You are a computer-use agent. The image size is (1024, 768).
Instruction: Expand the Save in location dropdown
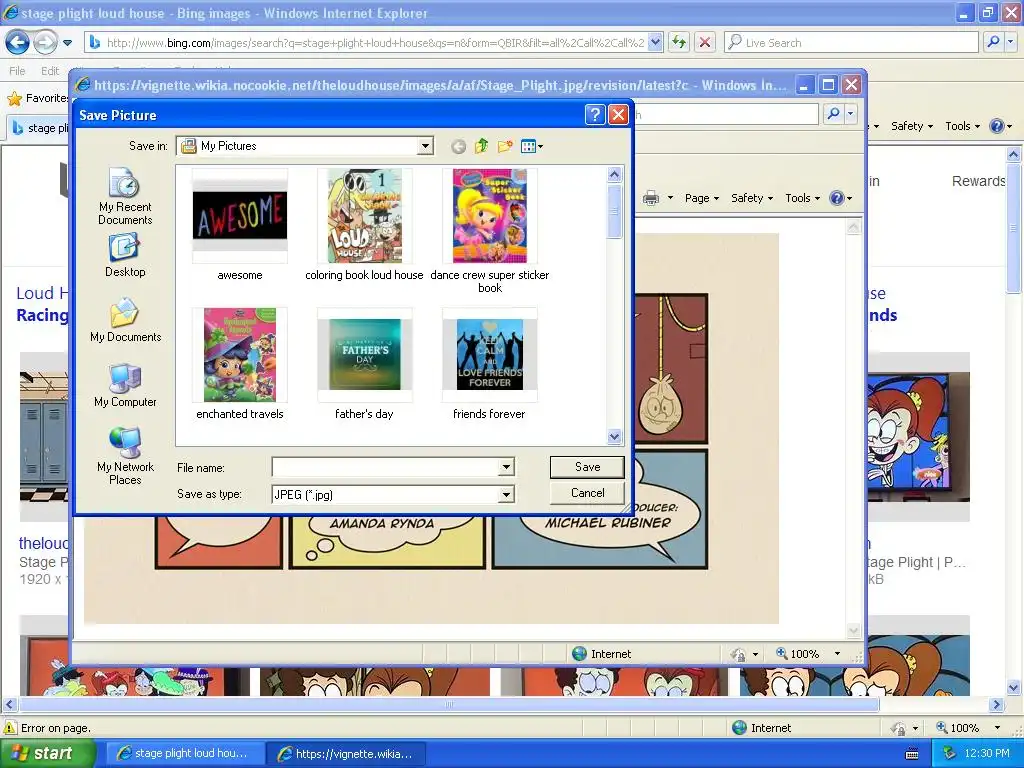click(x=425, y=146)
